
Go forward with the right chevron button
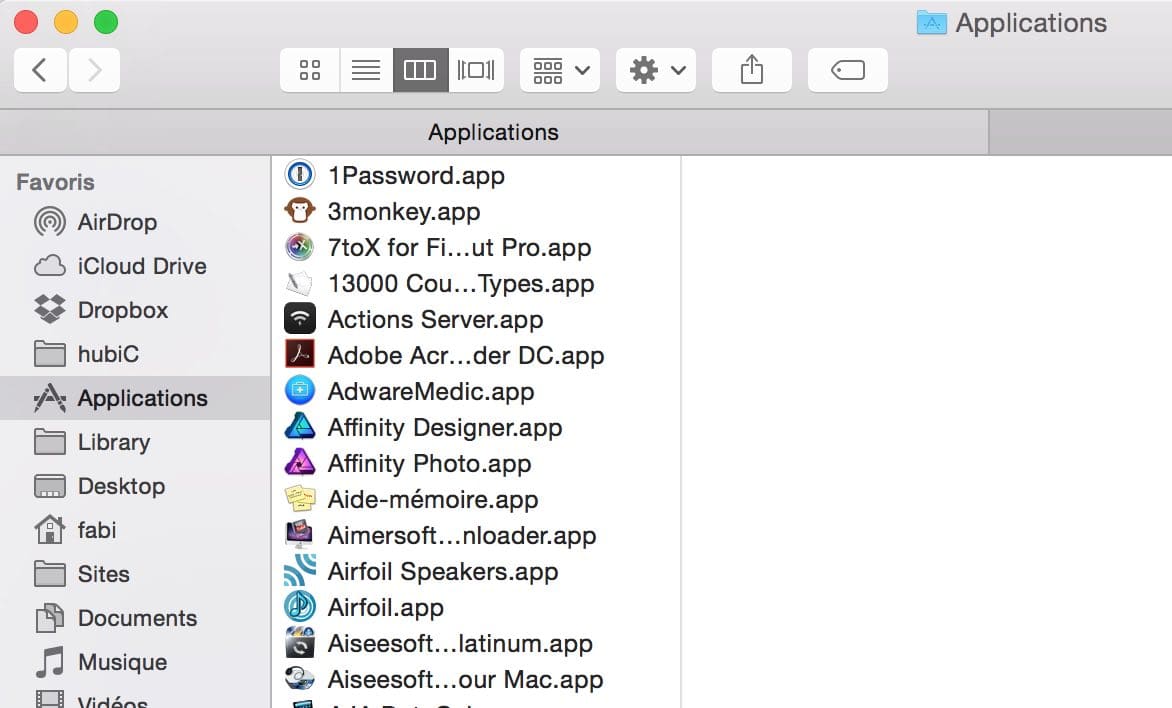[94, 70]
